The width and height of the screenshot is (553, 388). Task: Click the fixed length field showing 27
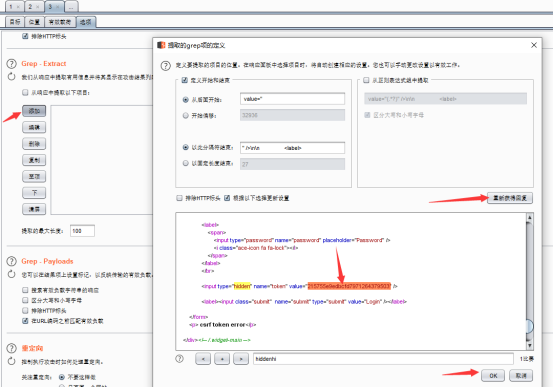292,164
